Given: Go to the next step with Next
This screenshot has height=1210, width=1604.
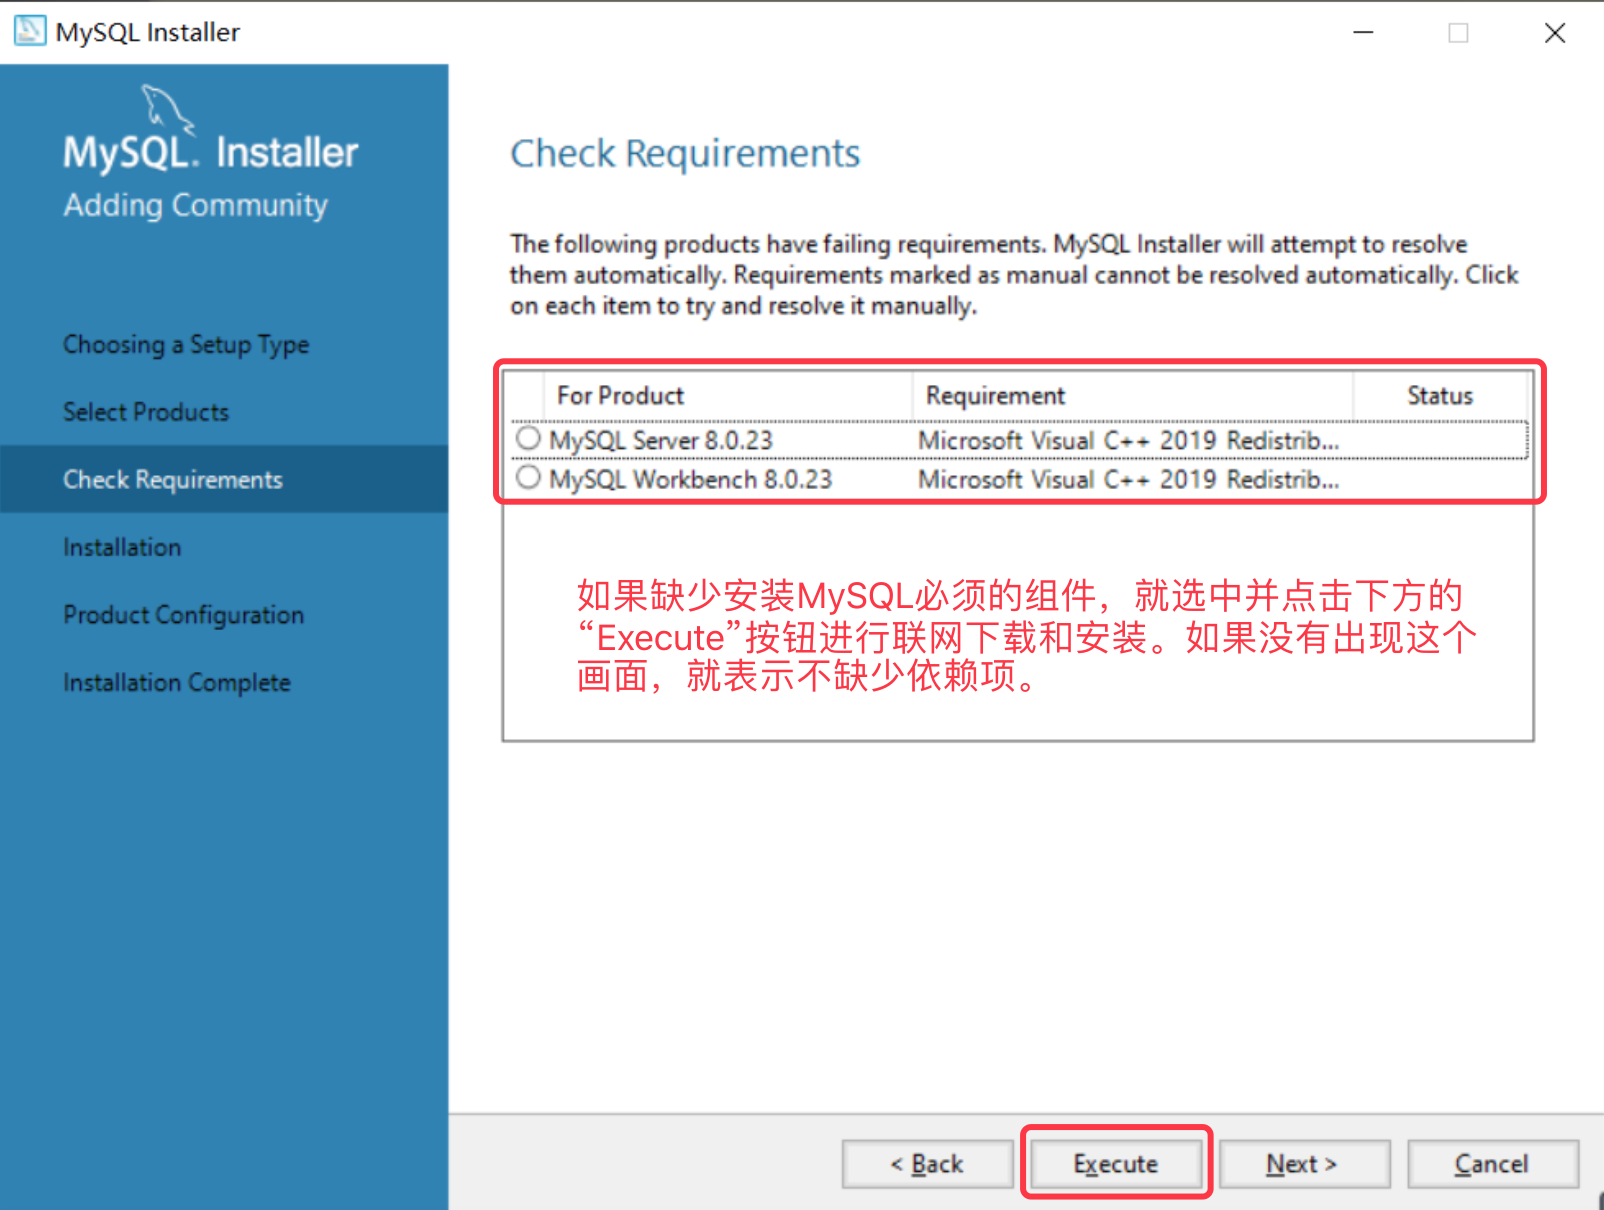Looking at the screenshot, I should [x=1303, y=1164].
